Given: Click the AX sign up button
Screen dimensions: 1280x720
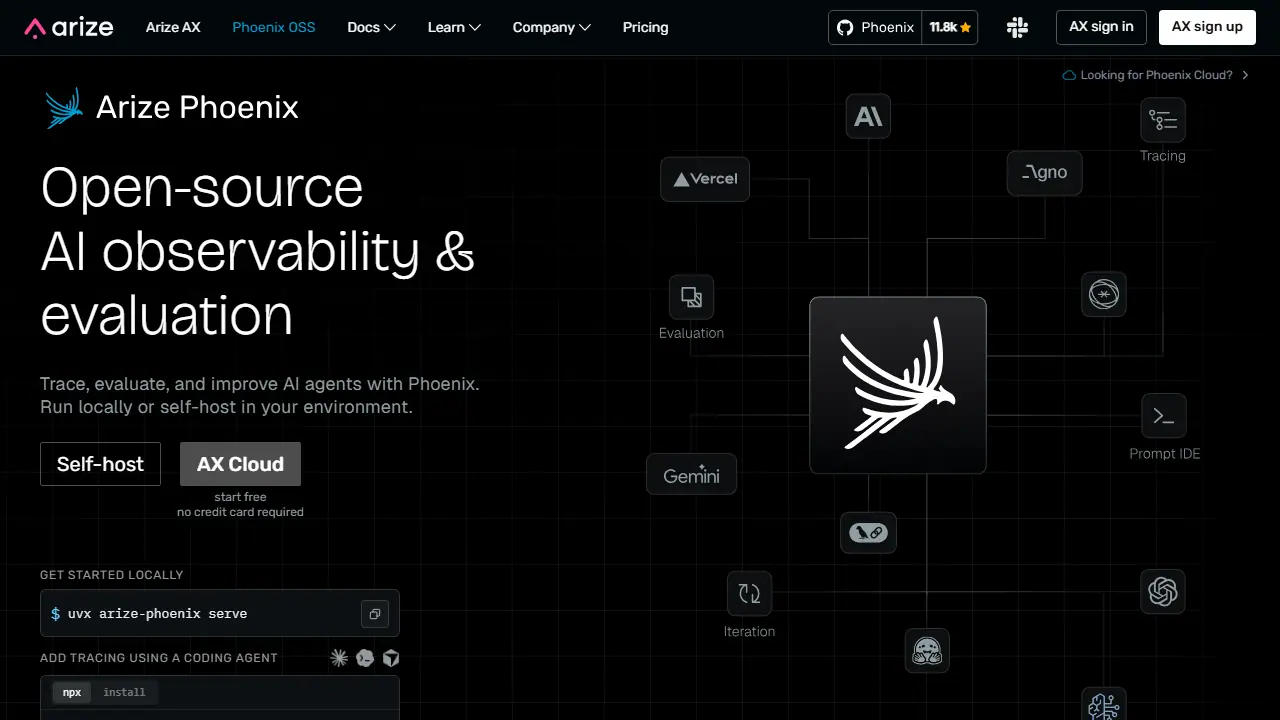Looking at the screenshot, I should point(1207,27).
